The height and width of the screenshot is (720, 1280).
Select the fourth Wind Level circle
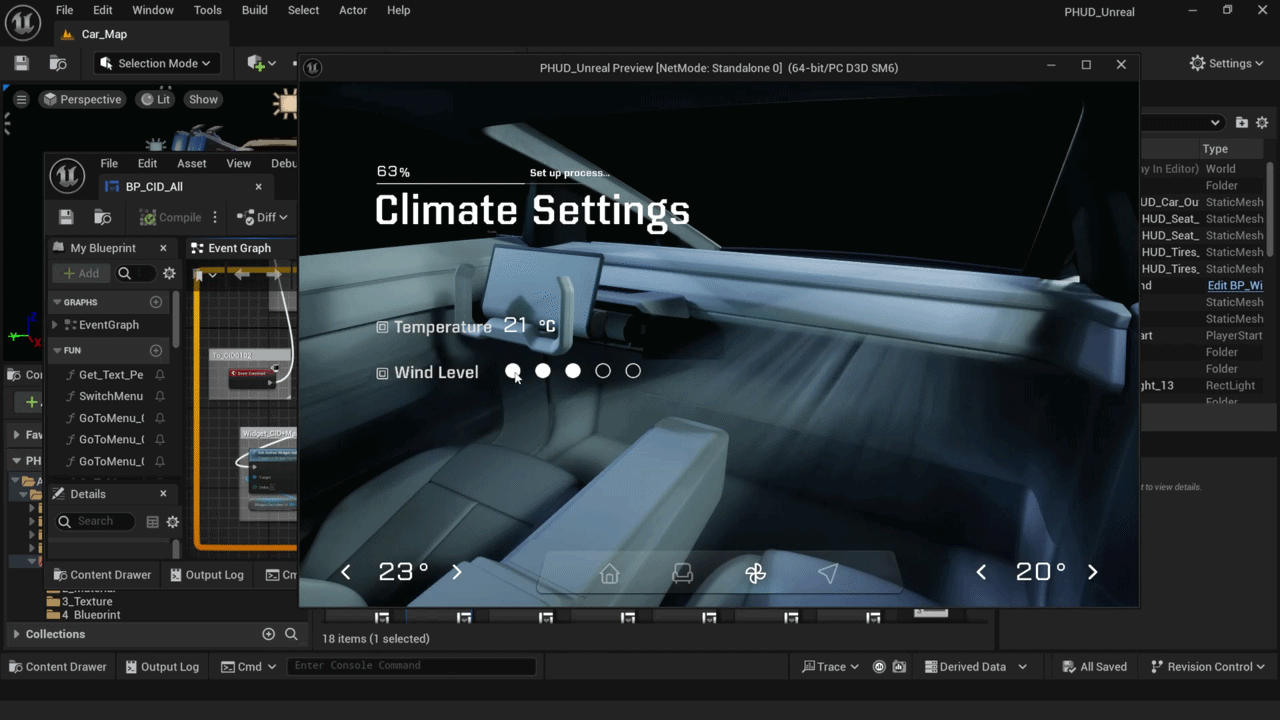603,371
